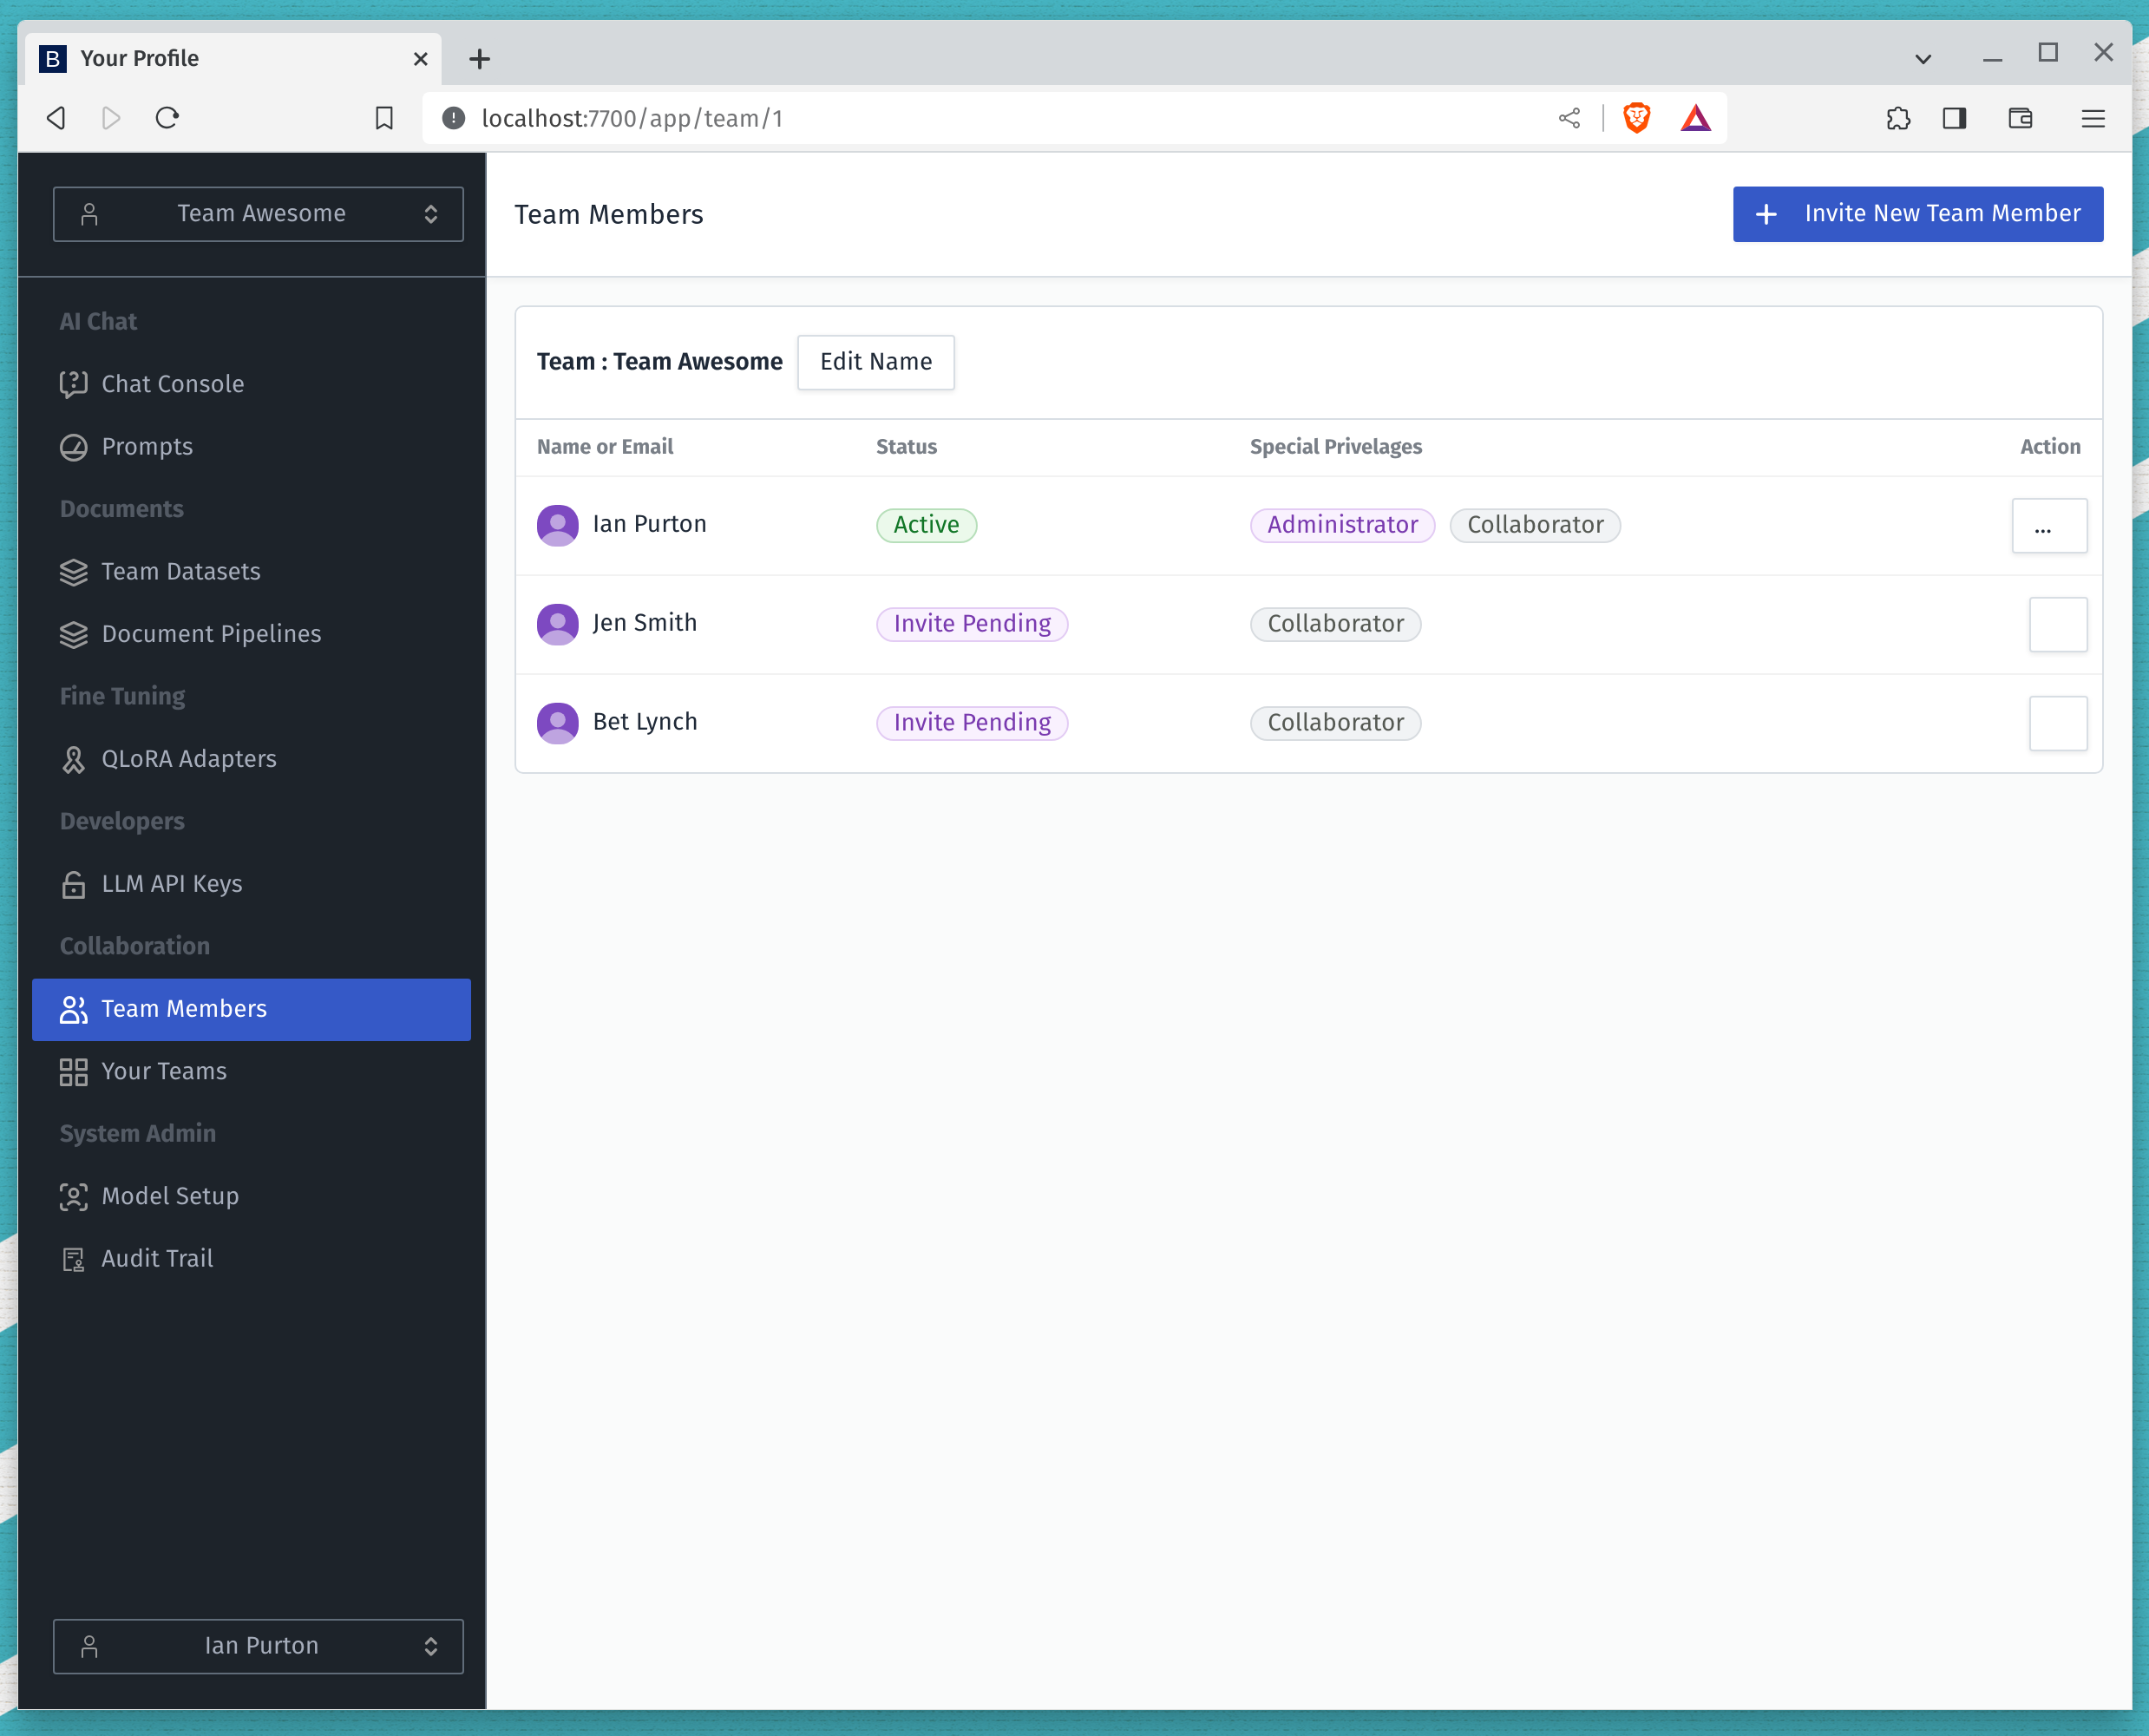Open Document Pipelines section
Viewport: 2149px width, 1736px height.
click(211, 632)
